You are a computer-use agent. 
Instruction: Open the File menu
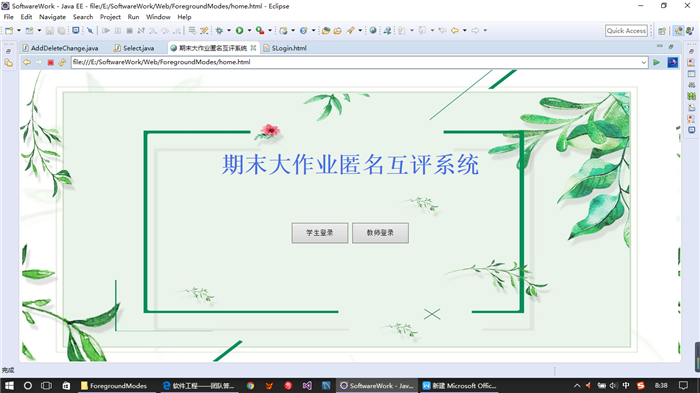pyautogui.click(x=8, y=17)
